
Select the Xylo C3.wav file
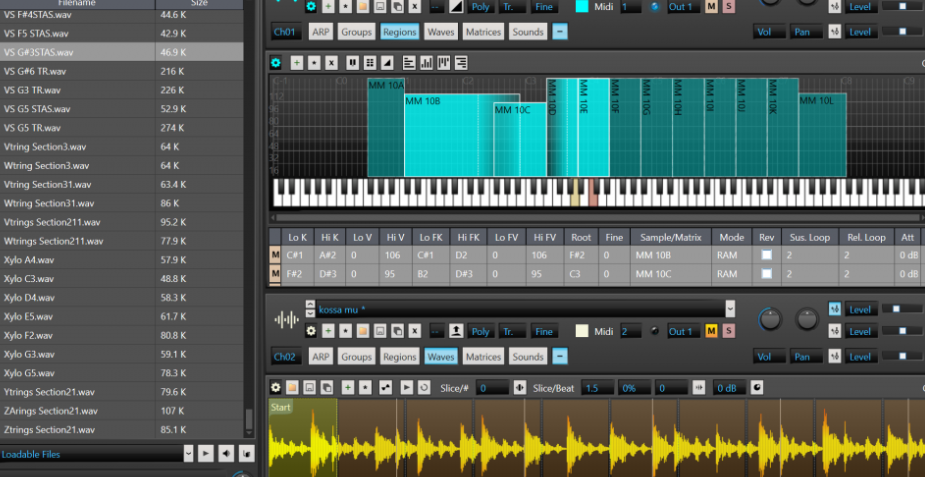pyautogui.click(x=28, y=278)
